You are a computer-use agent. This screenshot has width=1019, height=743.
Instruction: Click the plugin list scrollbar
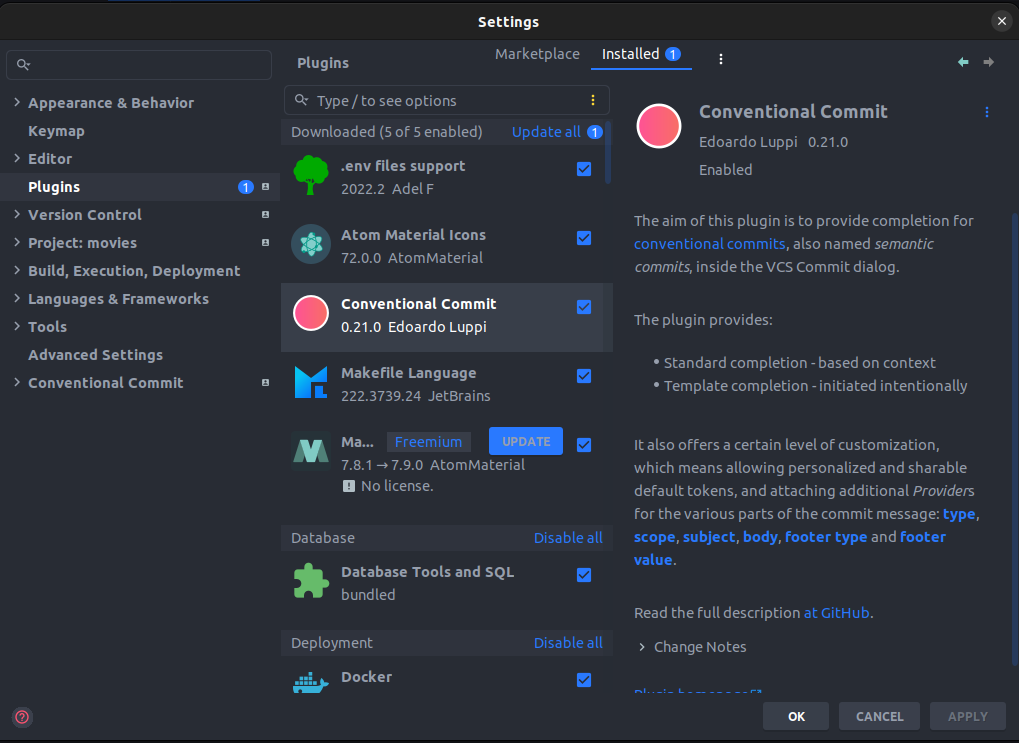click(x=608, y=152)
